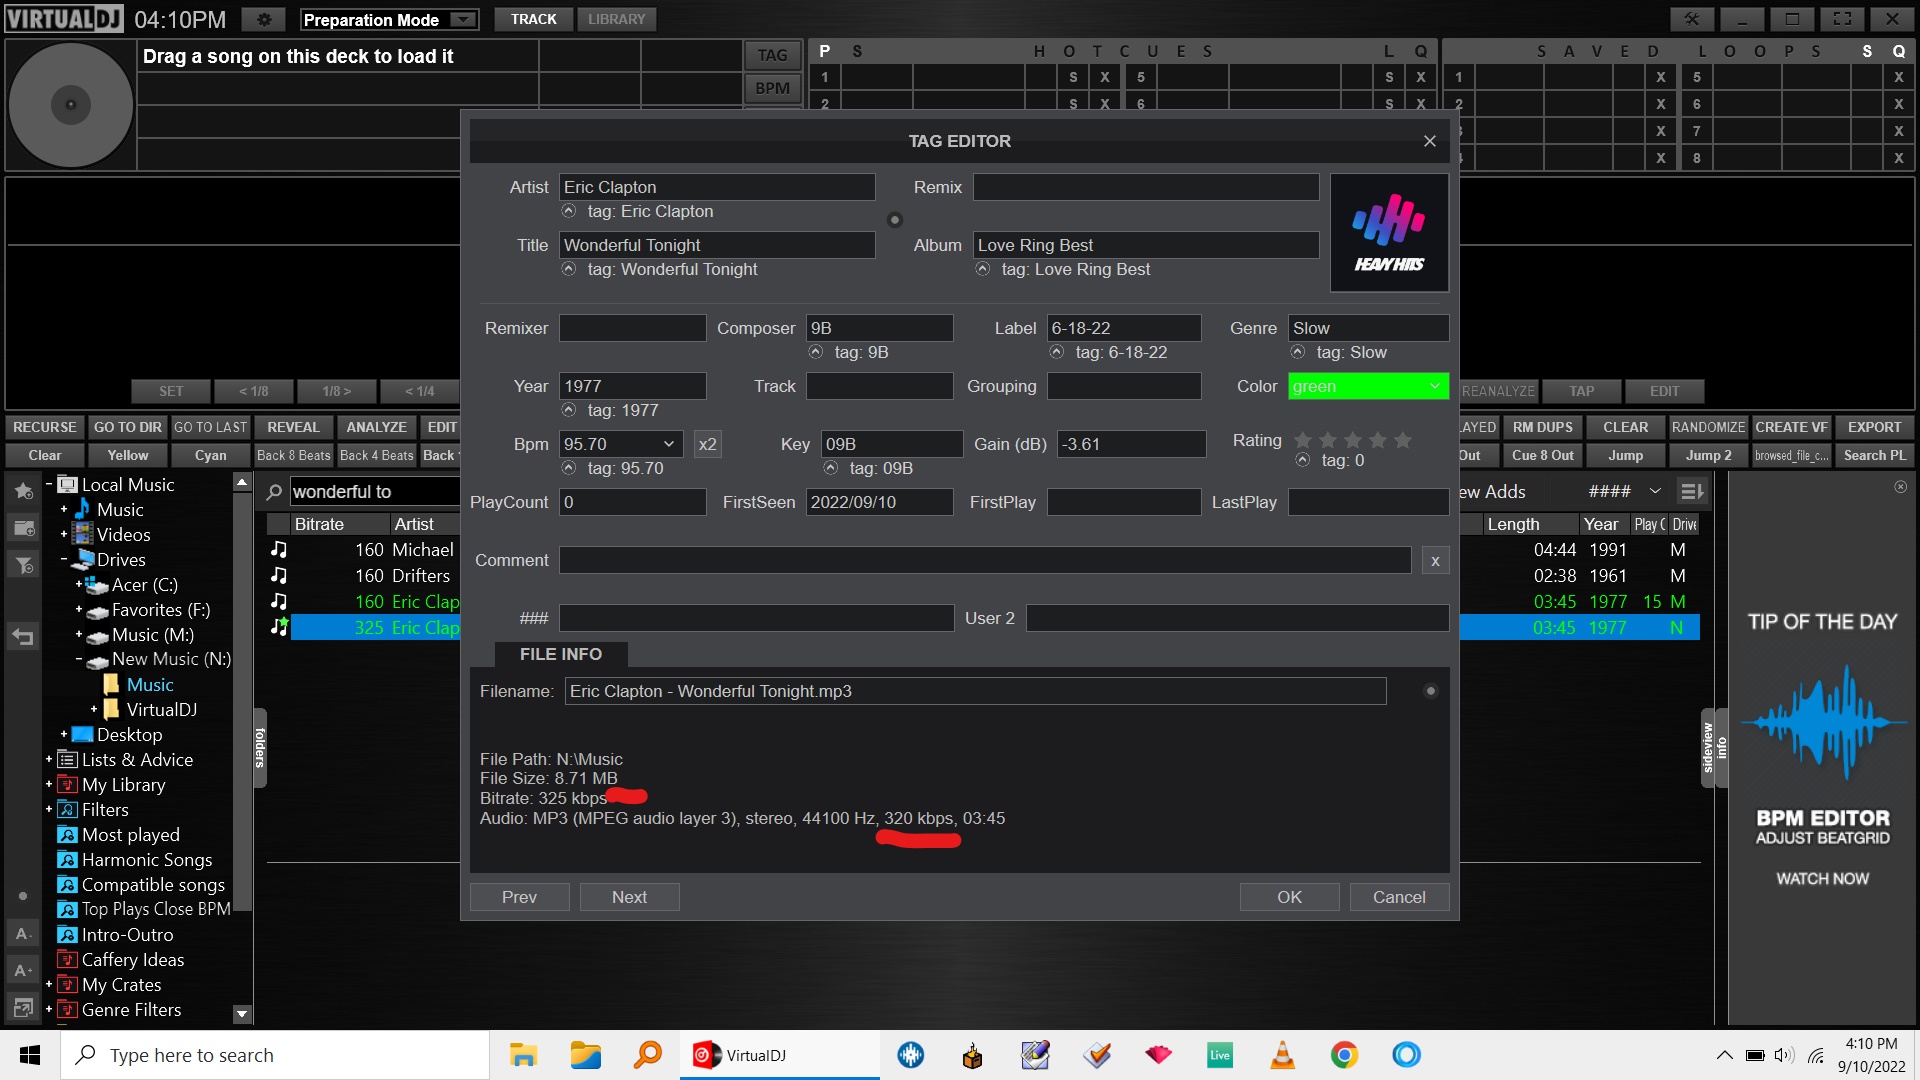Go to the Next track in Tag Editor

[629, 897]
